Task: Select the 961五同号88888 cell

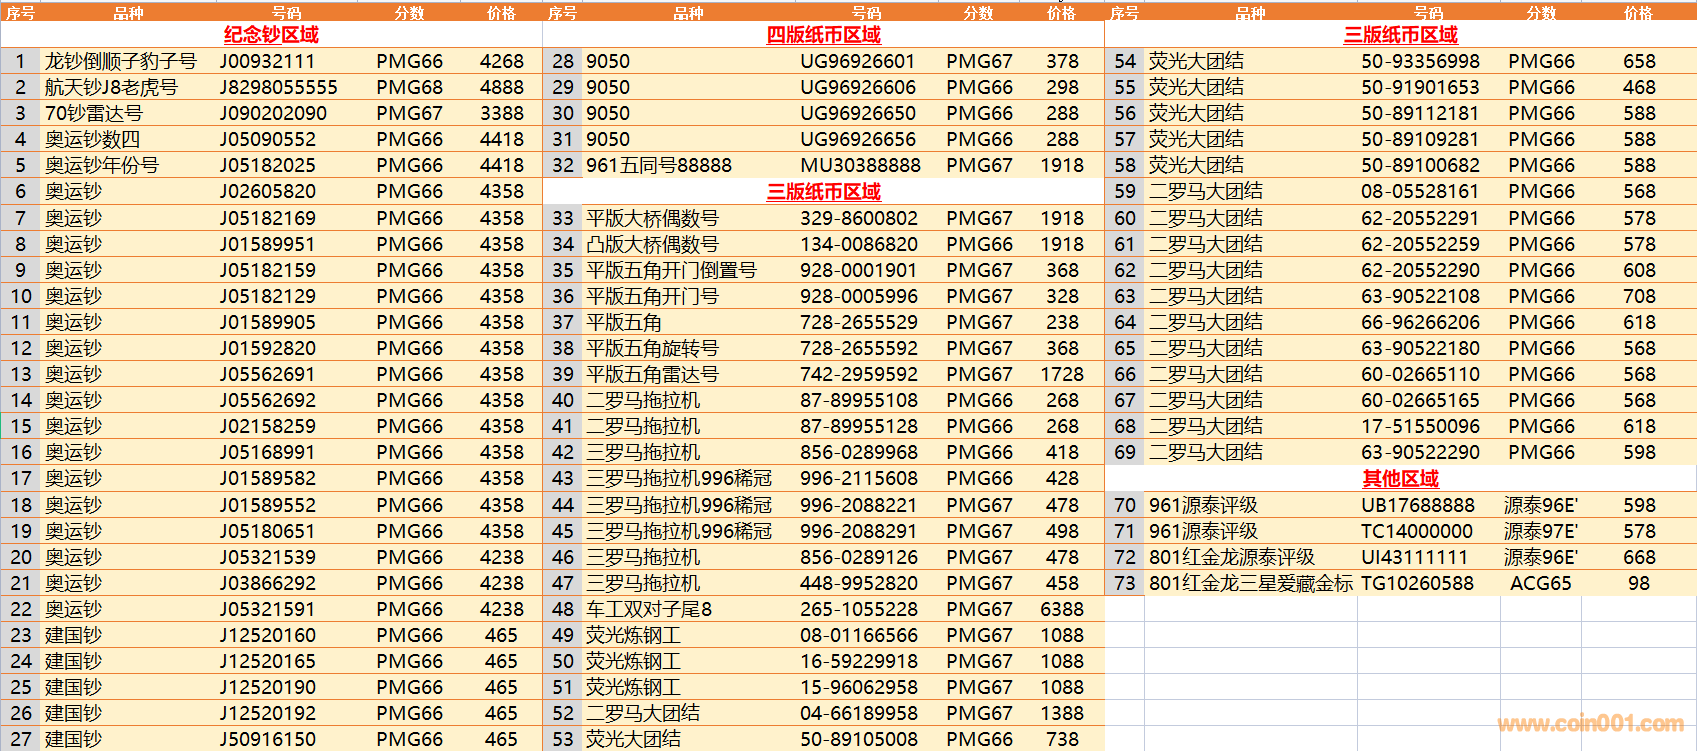Action: 659,165
